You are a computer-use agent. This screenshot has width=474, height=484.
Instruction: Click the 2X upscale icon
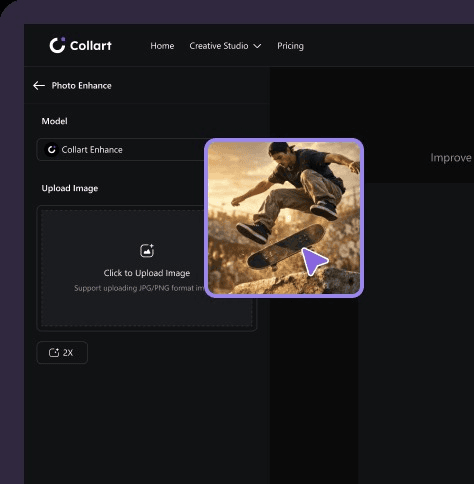coord(54,352)
